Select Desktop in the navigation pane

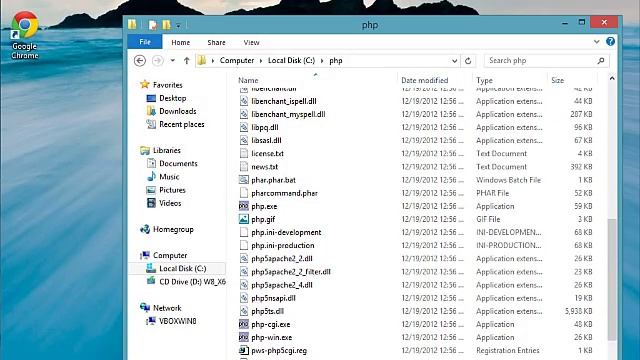click(173, 98)
